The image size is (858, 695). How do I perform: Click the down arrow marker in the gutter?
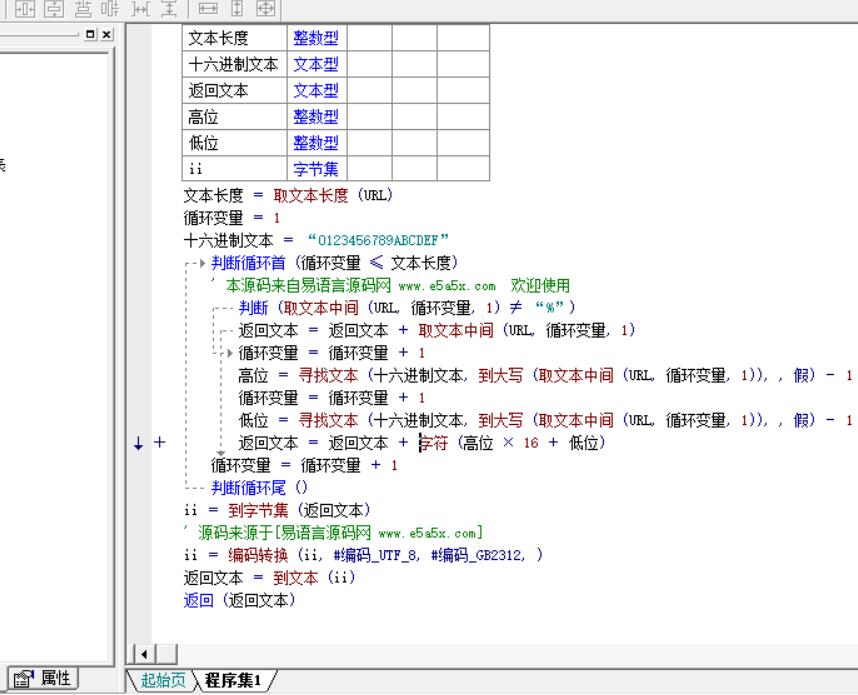click(x=138, y=443)
